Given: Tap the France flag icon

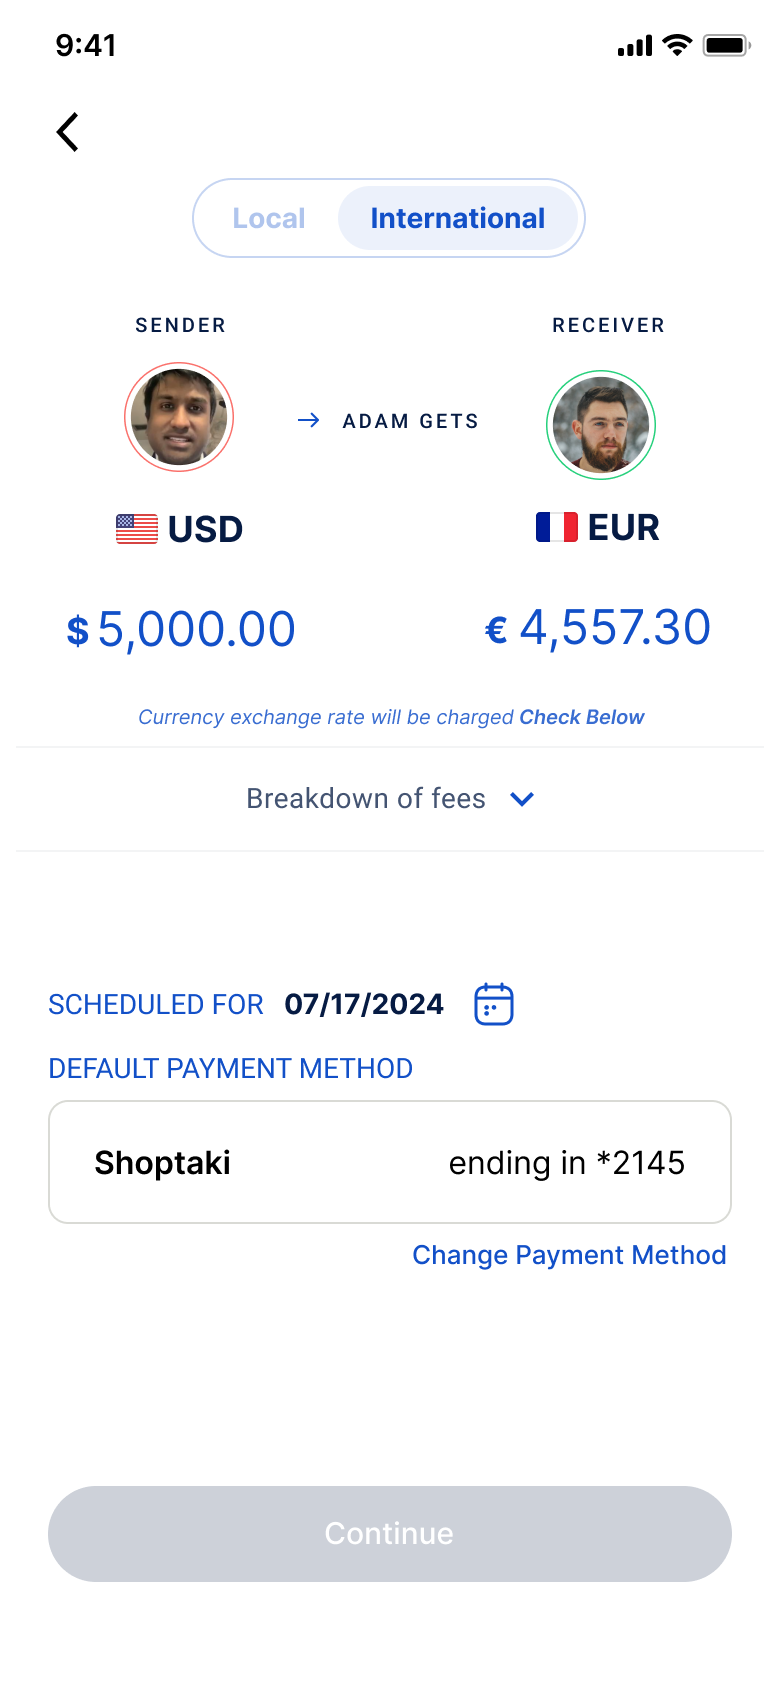Looking at the screenshot, I should 556,527.
